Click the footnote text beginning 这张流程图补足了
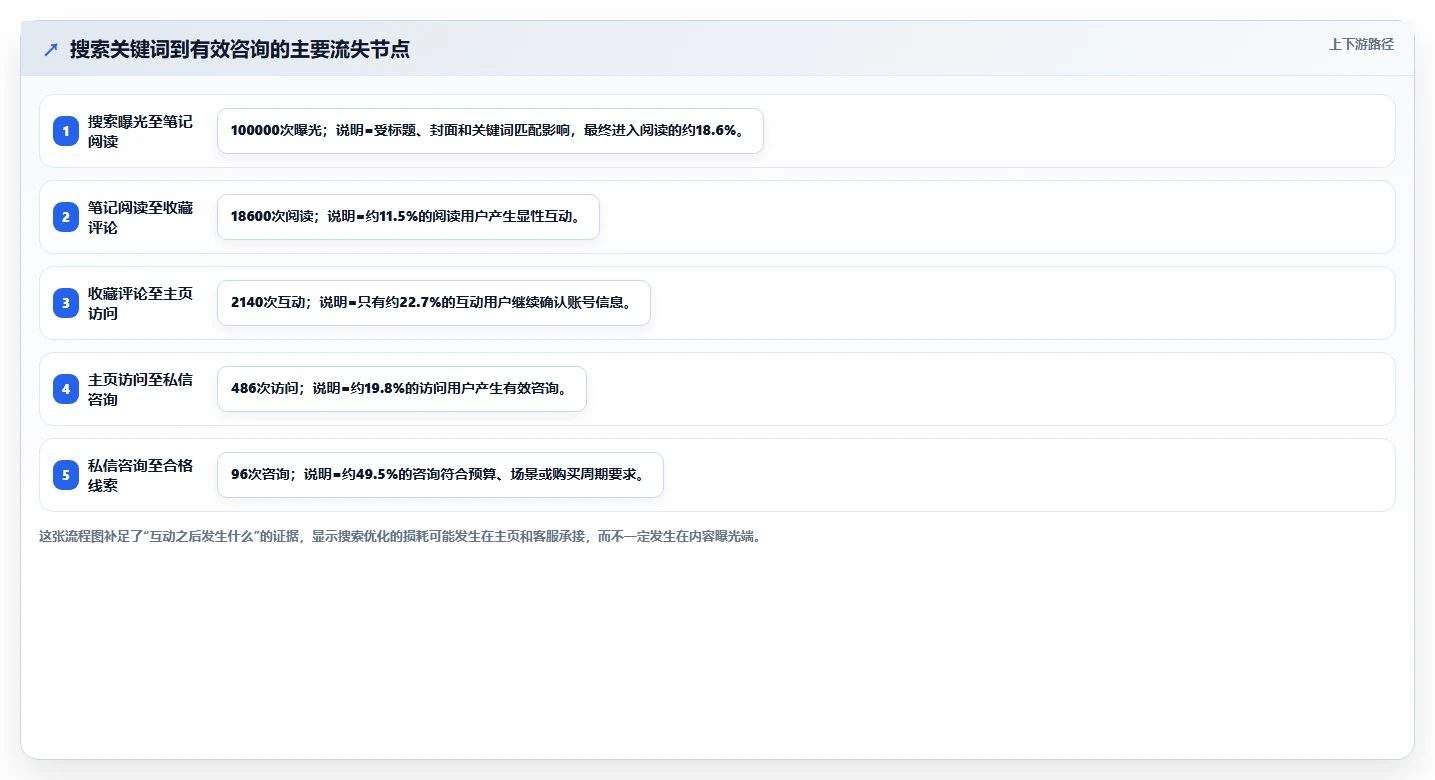Viewport: 1435px width, 780px height. (400, 536)
